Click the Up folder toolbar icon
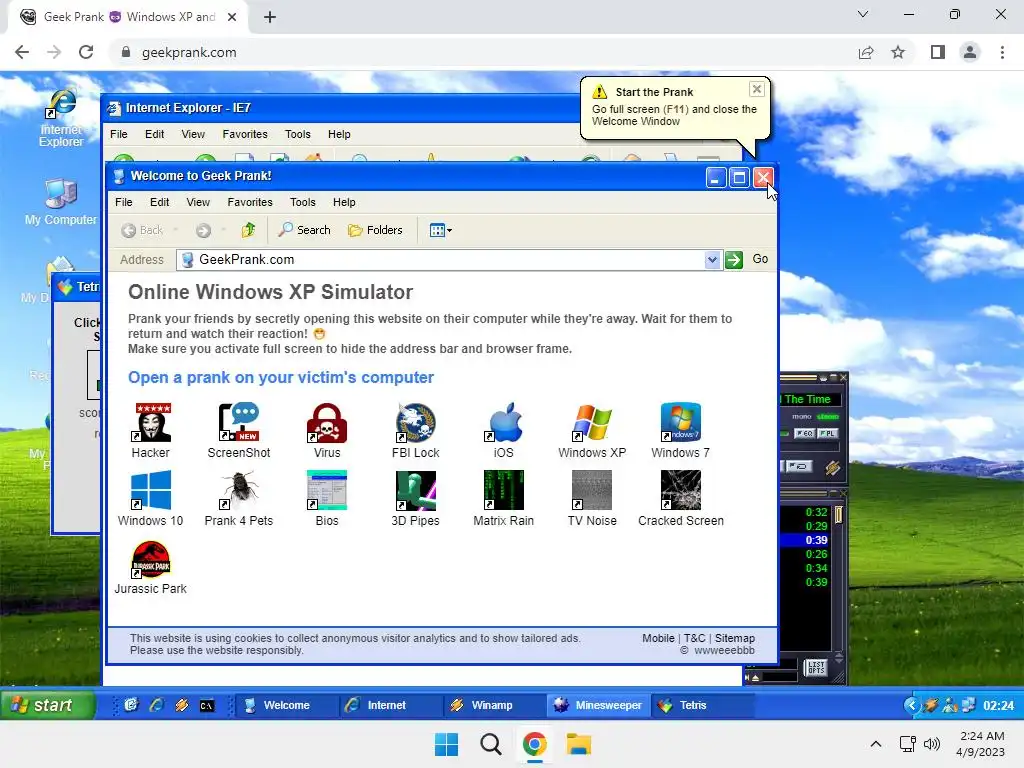 [x=248, y=230]
